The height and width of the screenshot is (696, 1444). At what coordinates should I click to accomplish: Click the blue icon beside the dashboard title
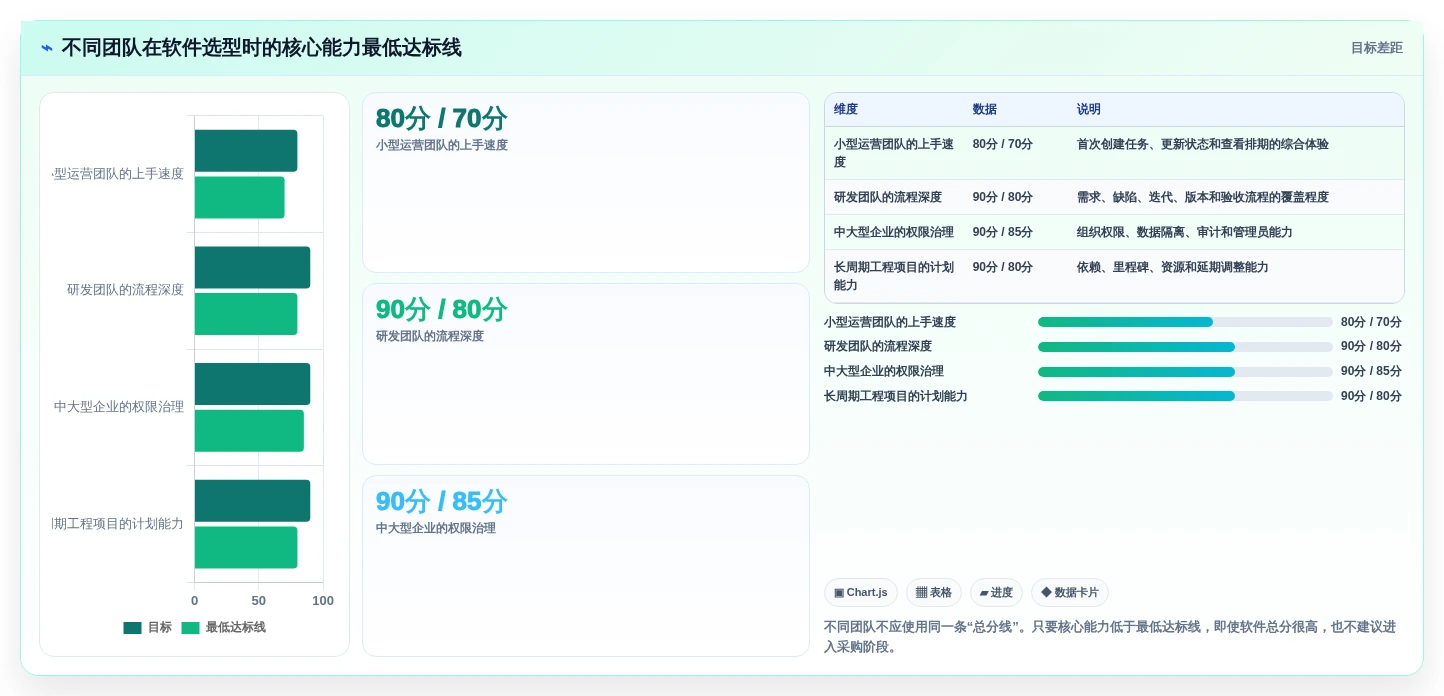click(x=47, y=48)
